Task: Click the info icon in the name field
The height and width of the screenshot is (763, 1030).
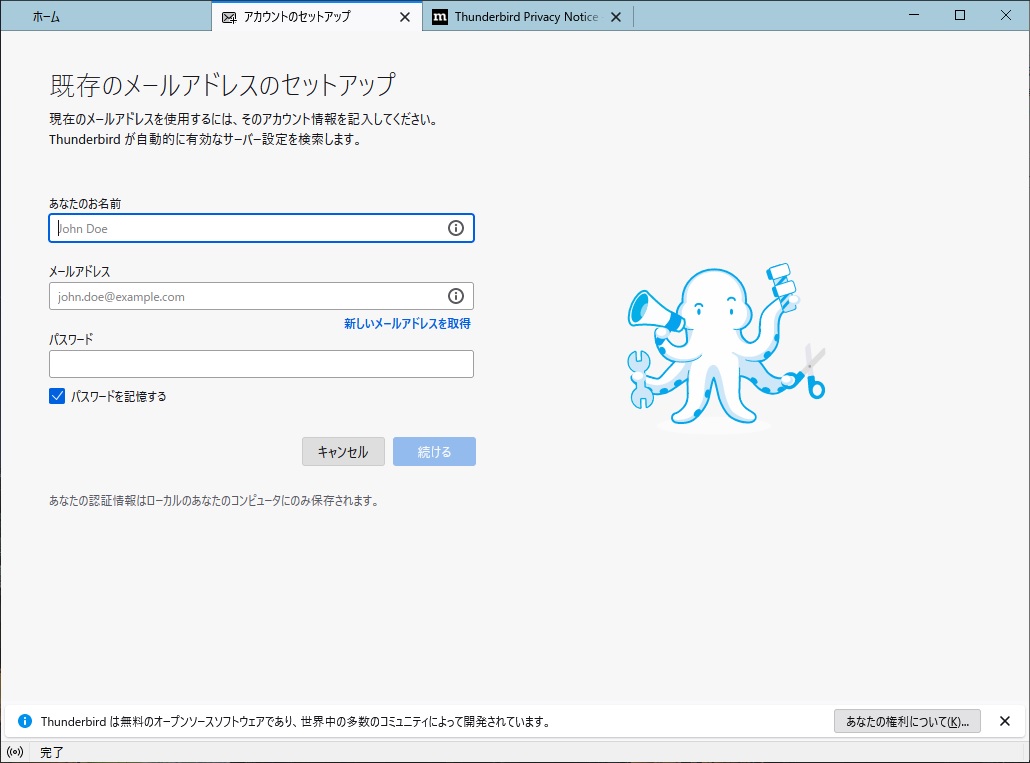Action: point(456,228)
